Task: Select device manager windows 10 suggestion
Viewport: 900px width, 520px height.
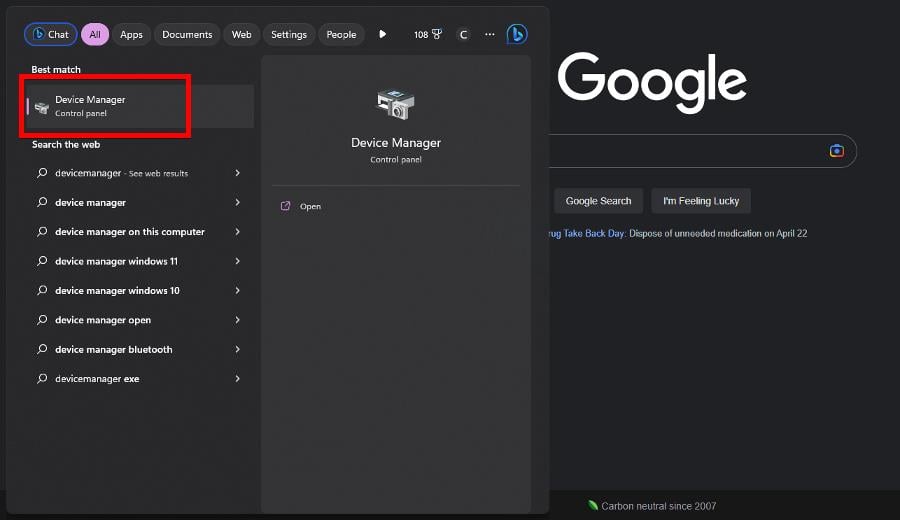Action: (117, 290)
